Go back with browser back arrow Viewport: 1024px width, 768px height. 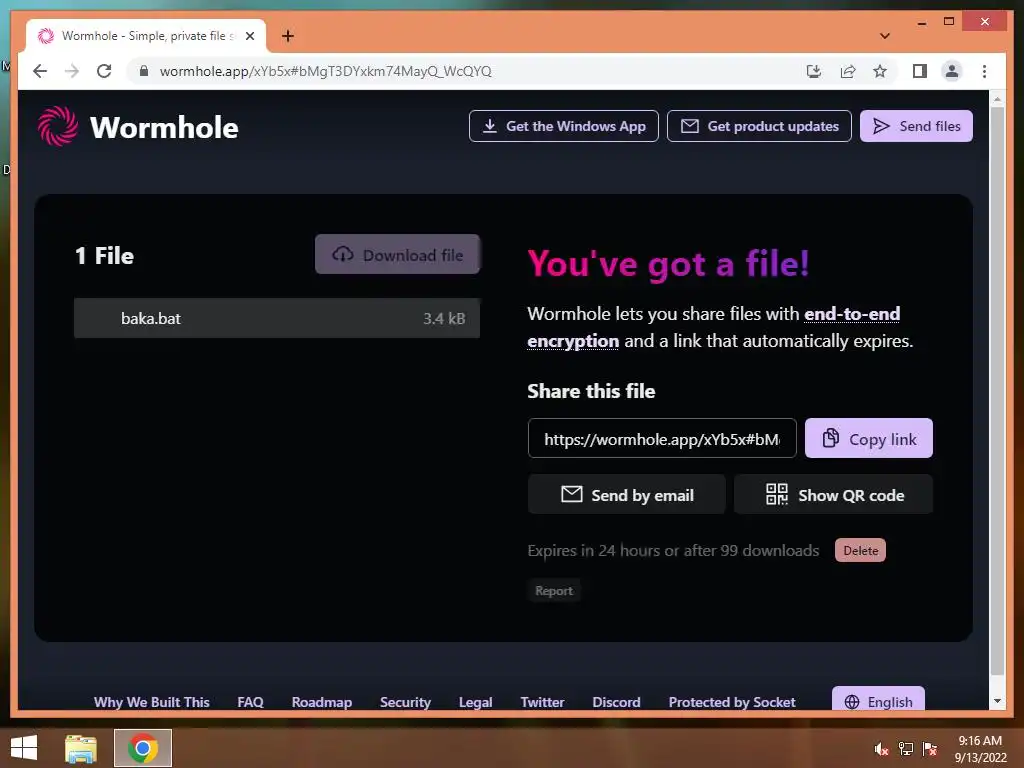tap(40, 71)
